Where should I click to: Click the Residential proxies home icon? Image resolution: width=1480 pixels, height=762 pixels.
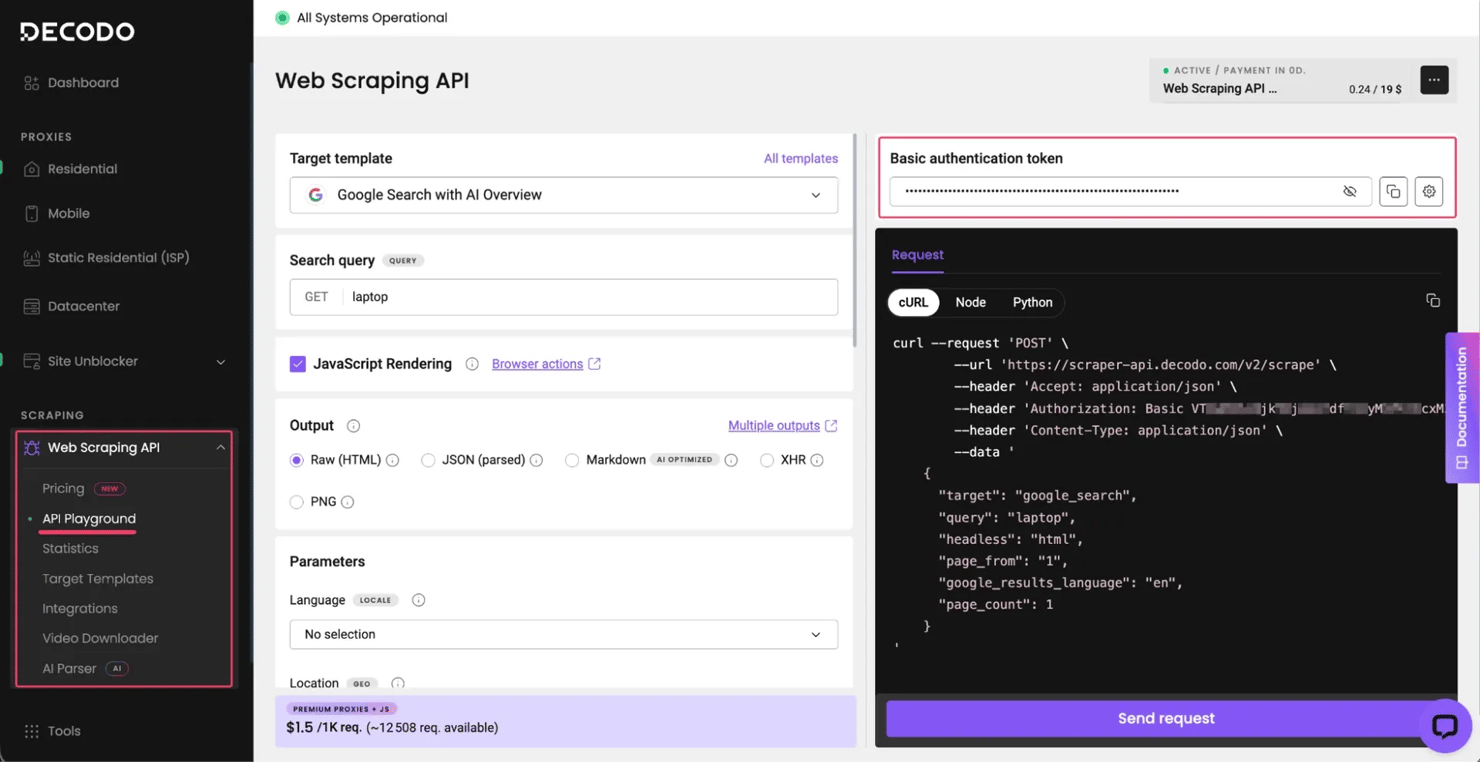point(31,169)
